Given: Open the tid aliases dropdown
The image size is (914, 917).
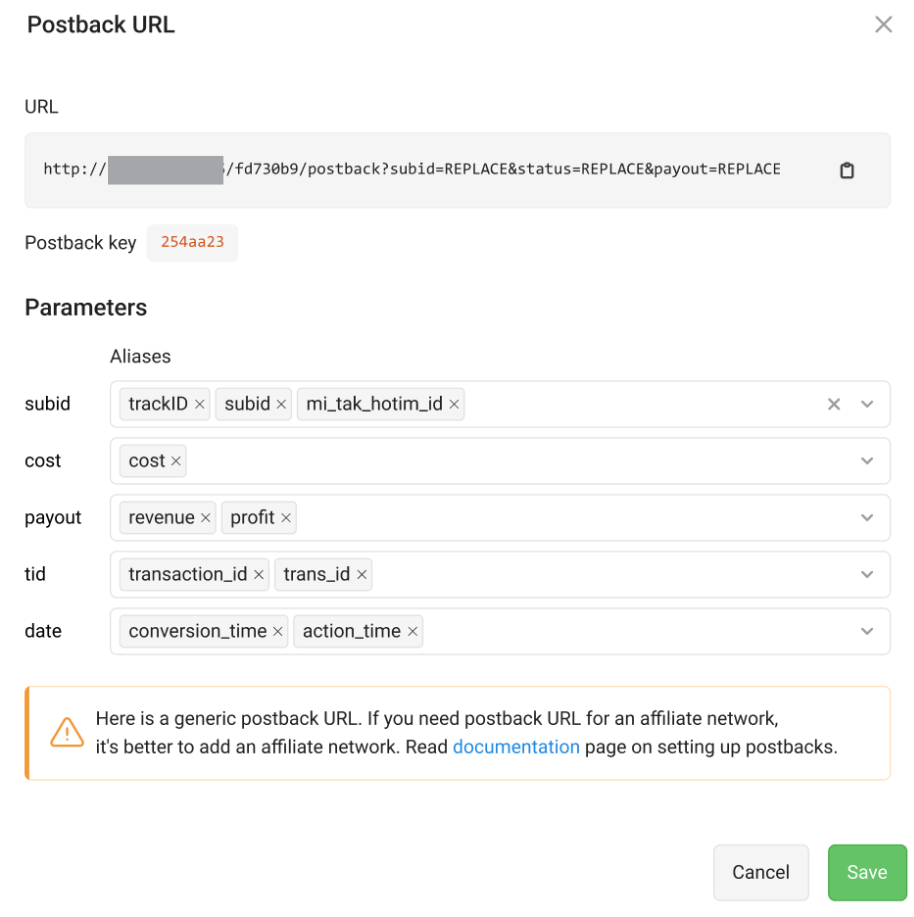Looking at the screenshot, I should point(867,575).
